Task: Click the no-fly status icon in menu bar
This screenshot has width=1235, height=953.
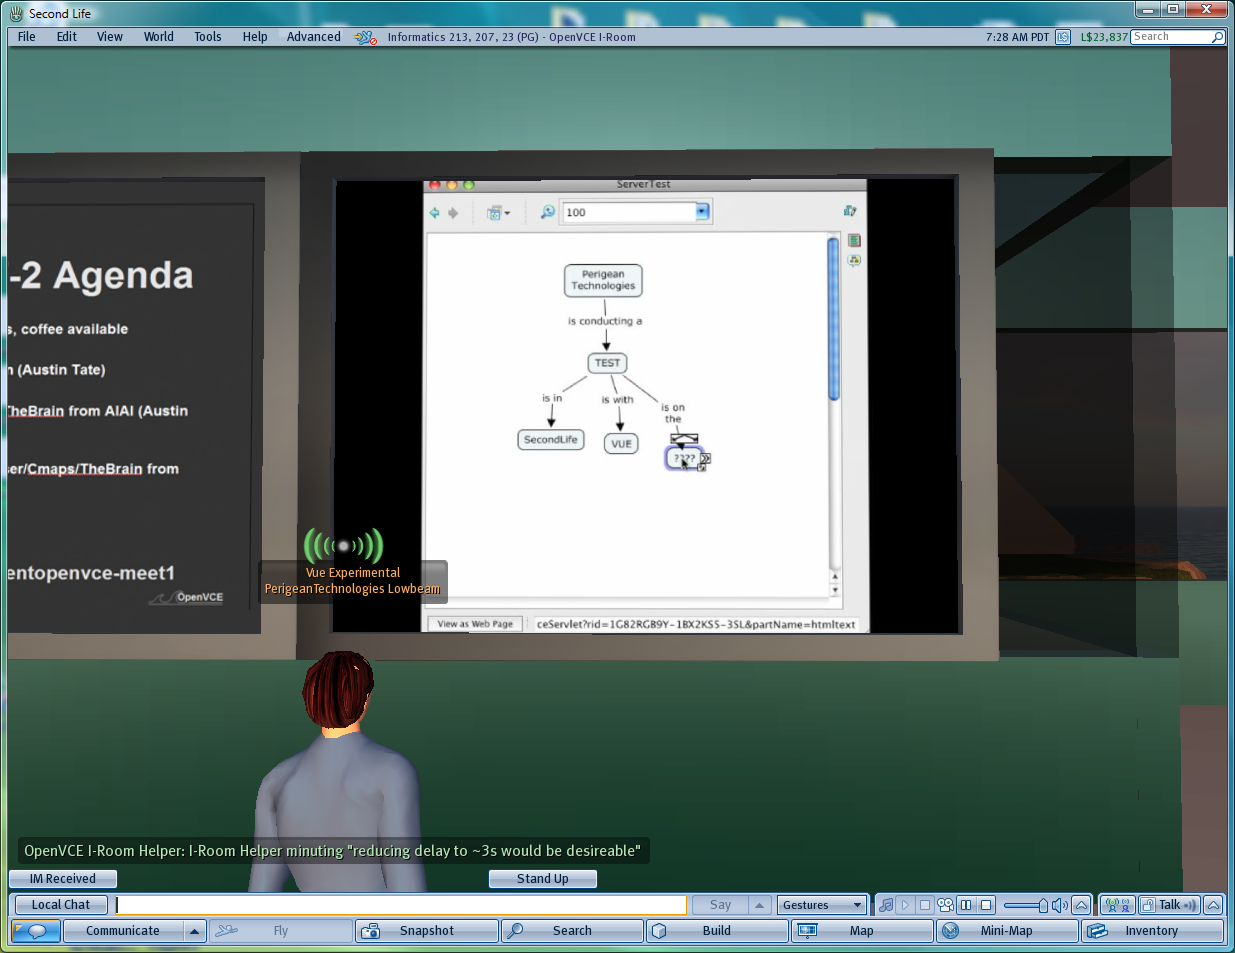Action: pyautogui.click(x=366, y=37)
